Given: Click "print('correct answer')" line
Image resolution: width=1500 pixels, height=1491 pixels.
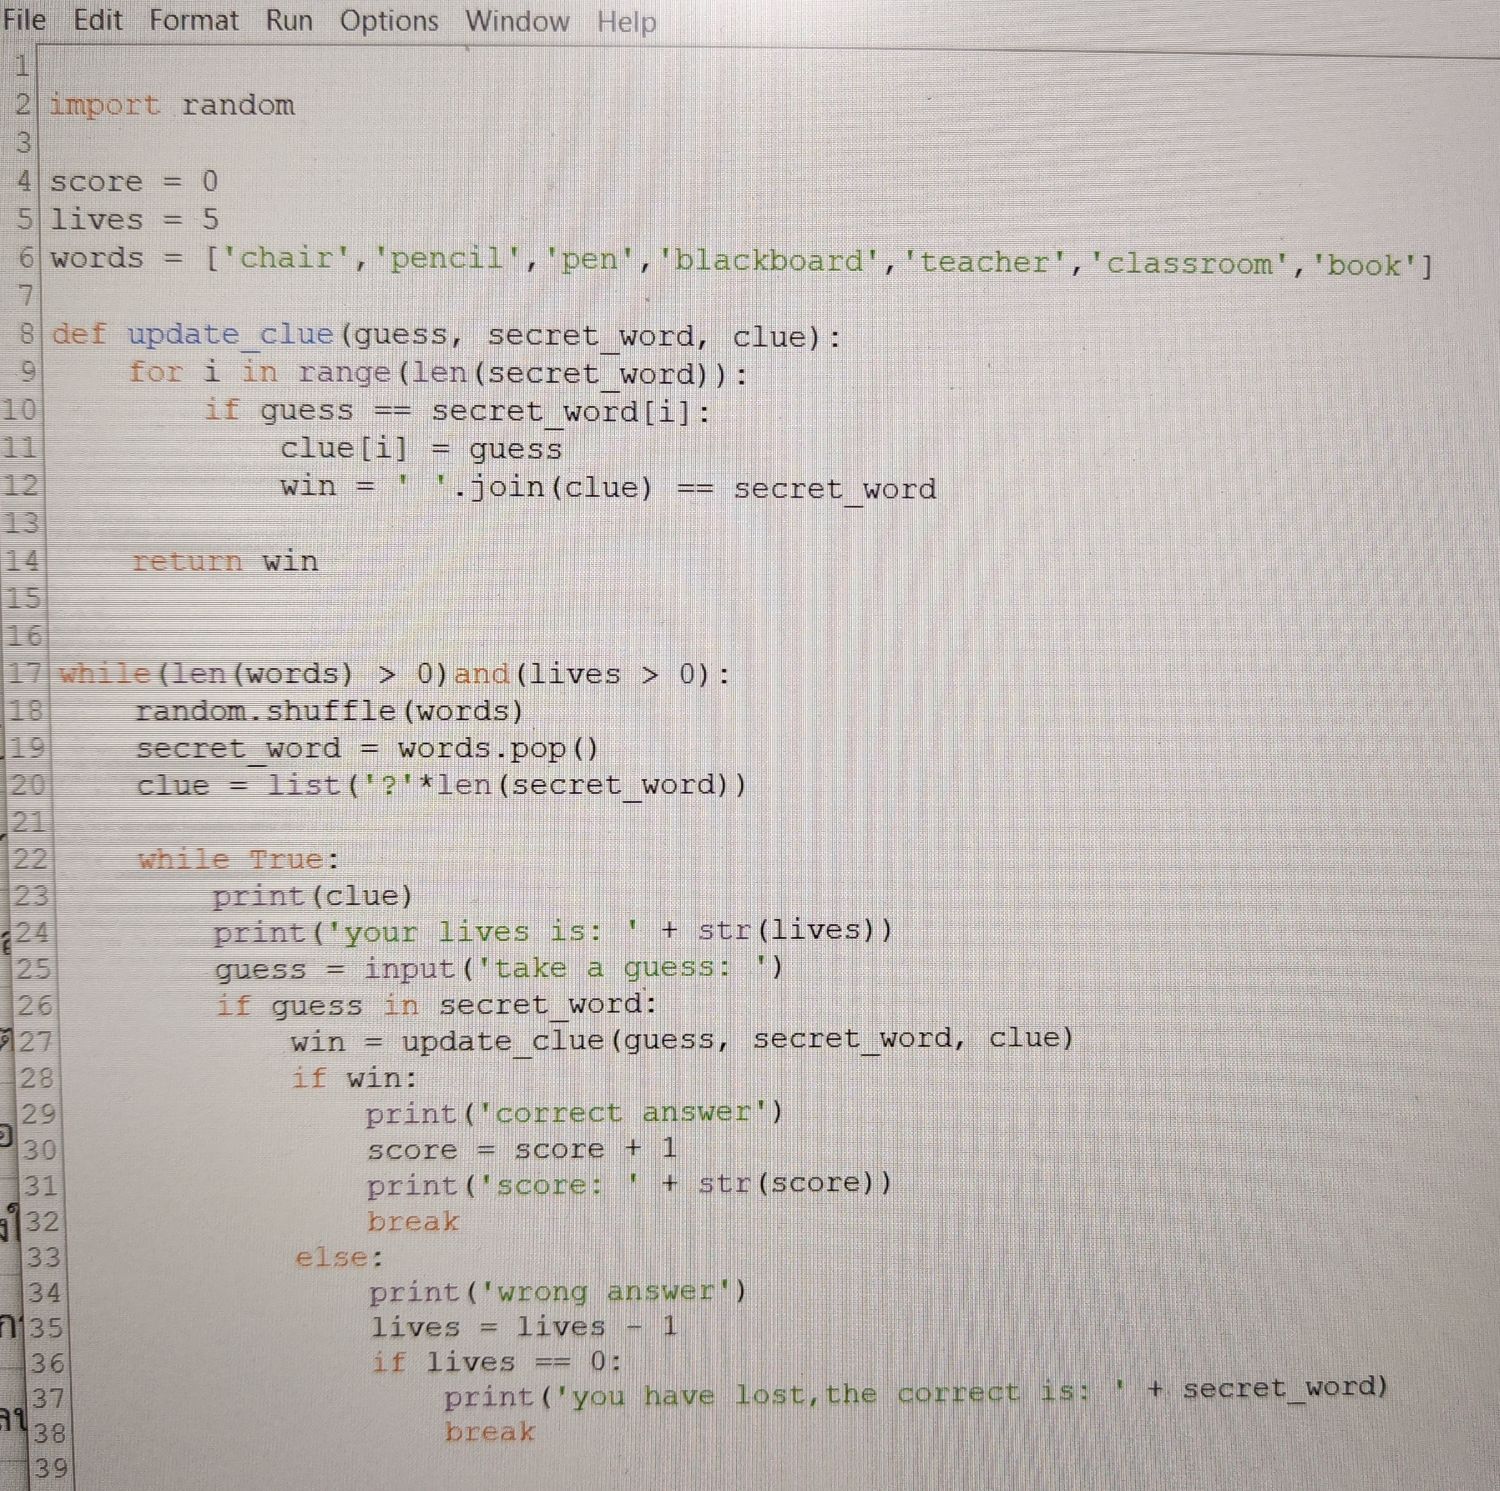Looking at the screenshot, I should (574, 1113).
